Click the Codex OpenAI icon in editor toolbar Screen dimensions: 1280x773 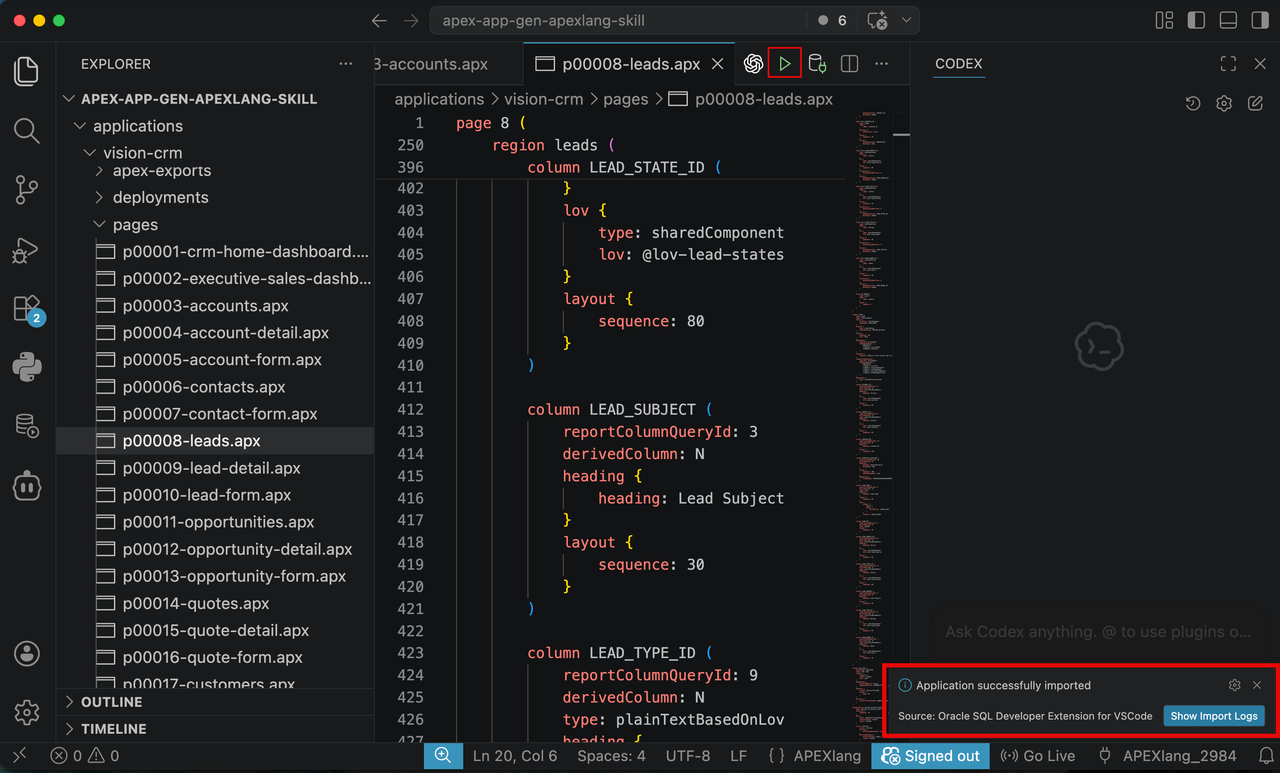[x=753, y=64]
